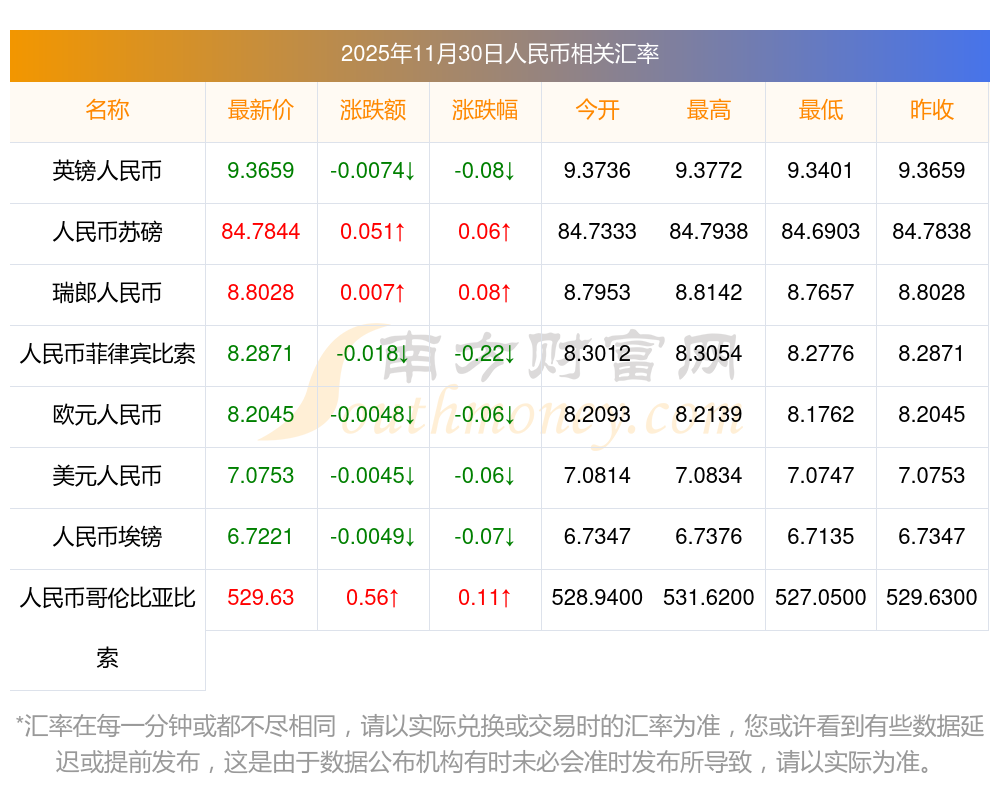This screenshot has height=793, width=1000.
Task: Select the 涨跌幅 column header
Action: (485, 110)
